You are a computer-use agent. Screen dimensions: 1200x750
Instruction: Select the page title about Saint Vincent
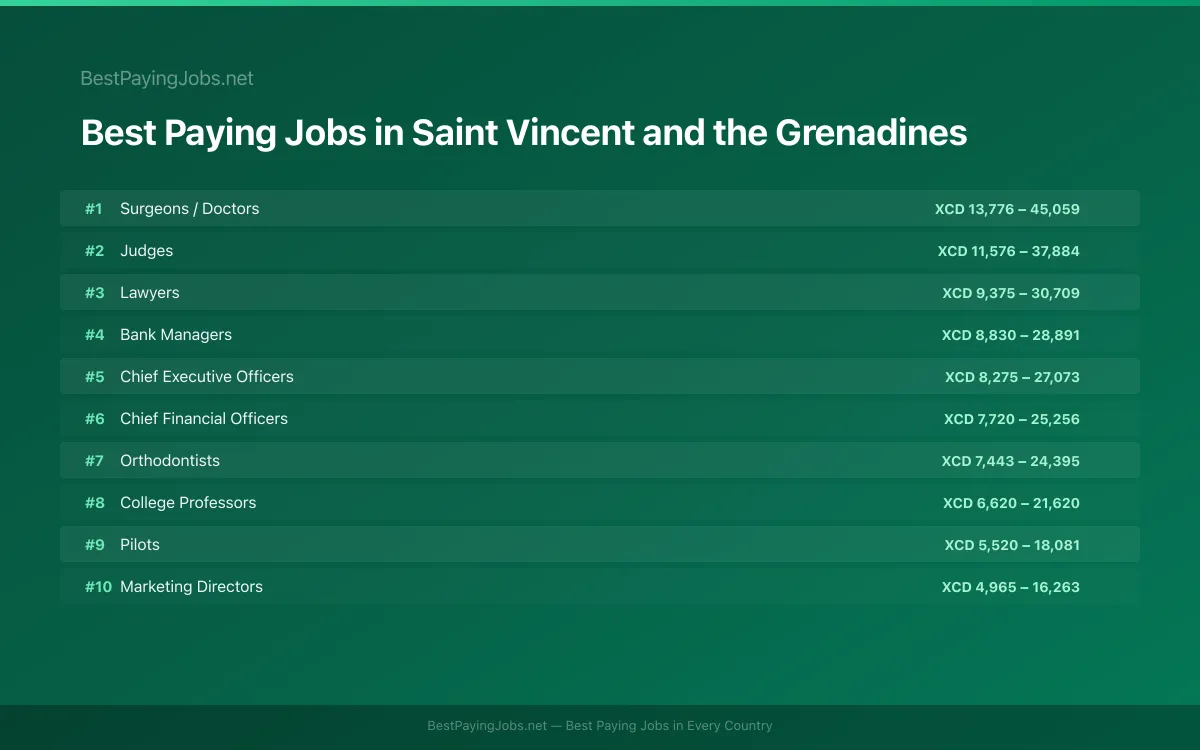coord(524,133)
